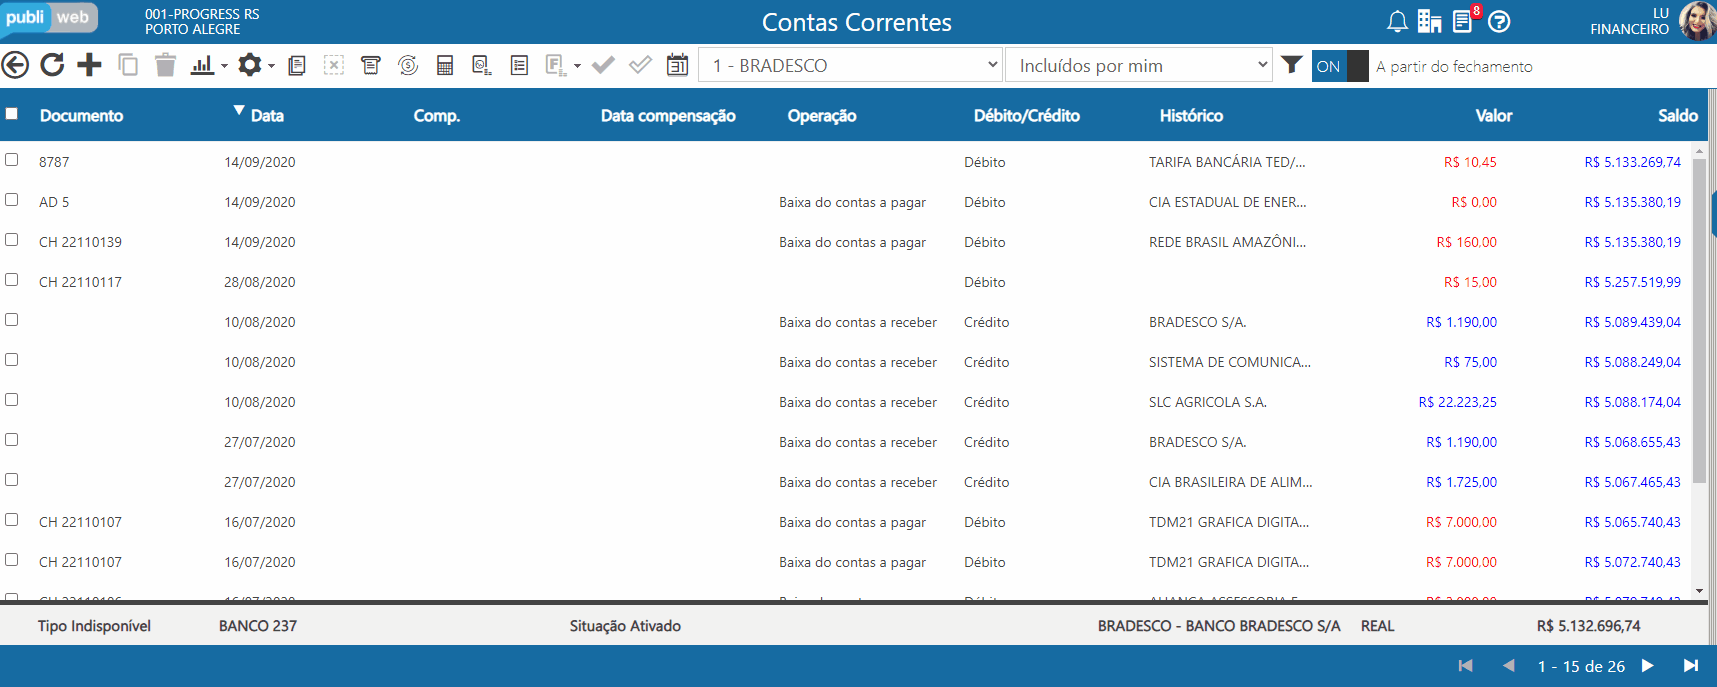Open the 1 - BRADESCO account dropdown
Screen dimensions: 1717x687
coord(850,65)
